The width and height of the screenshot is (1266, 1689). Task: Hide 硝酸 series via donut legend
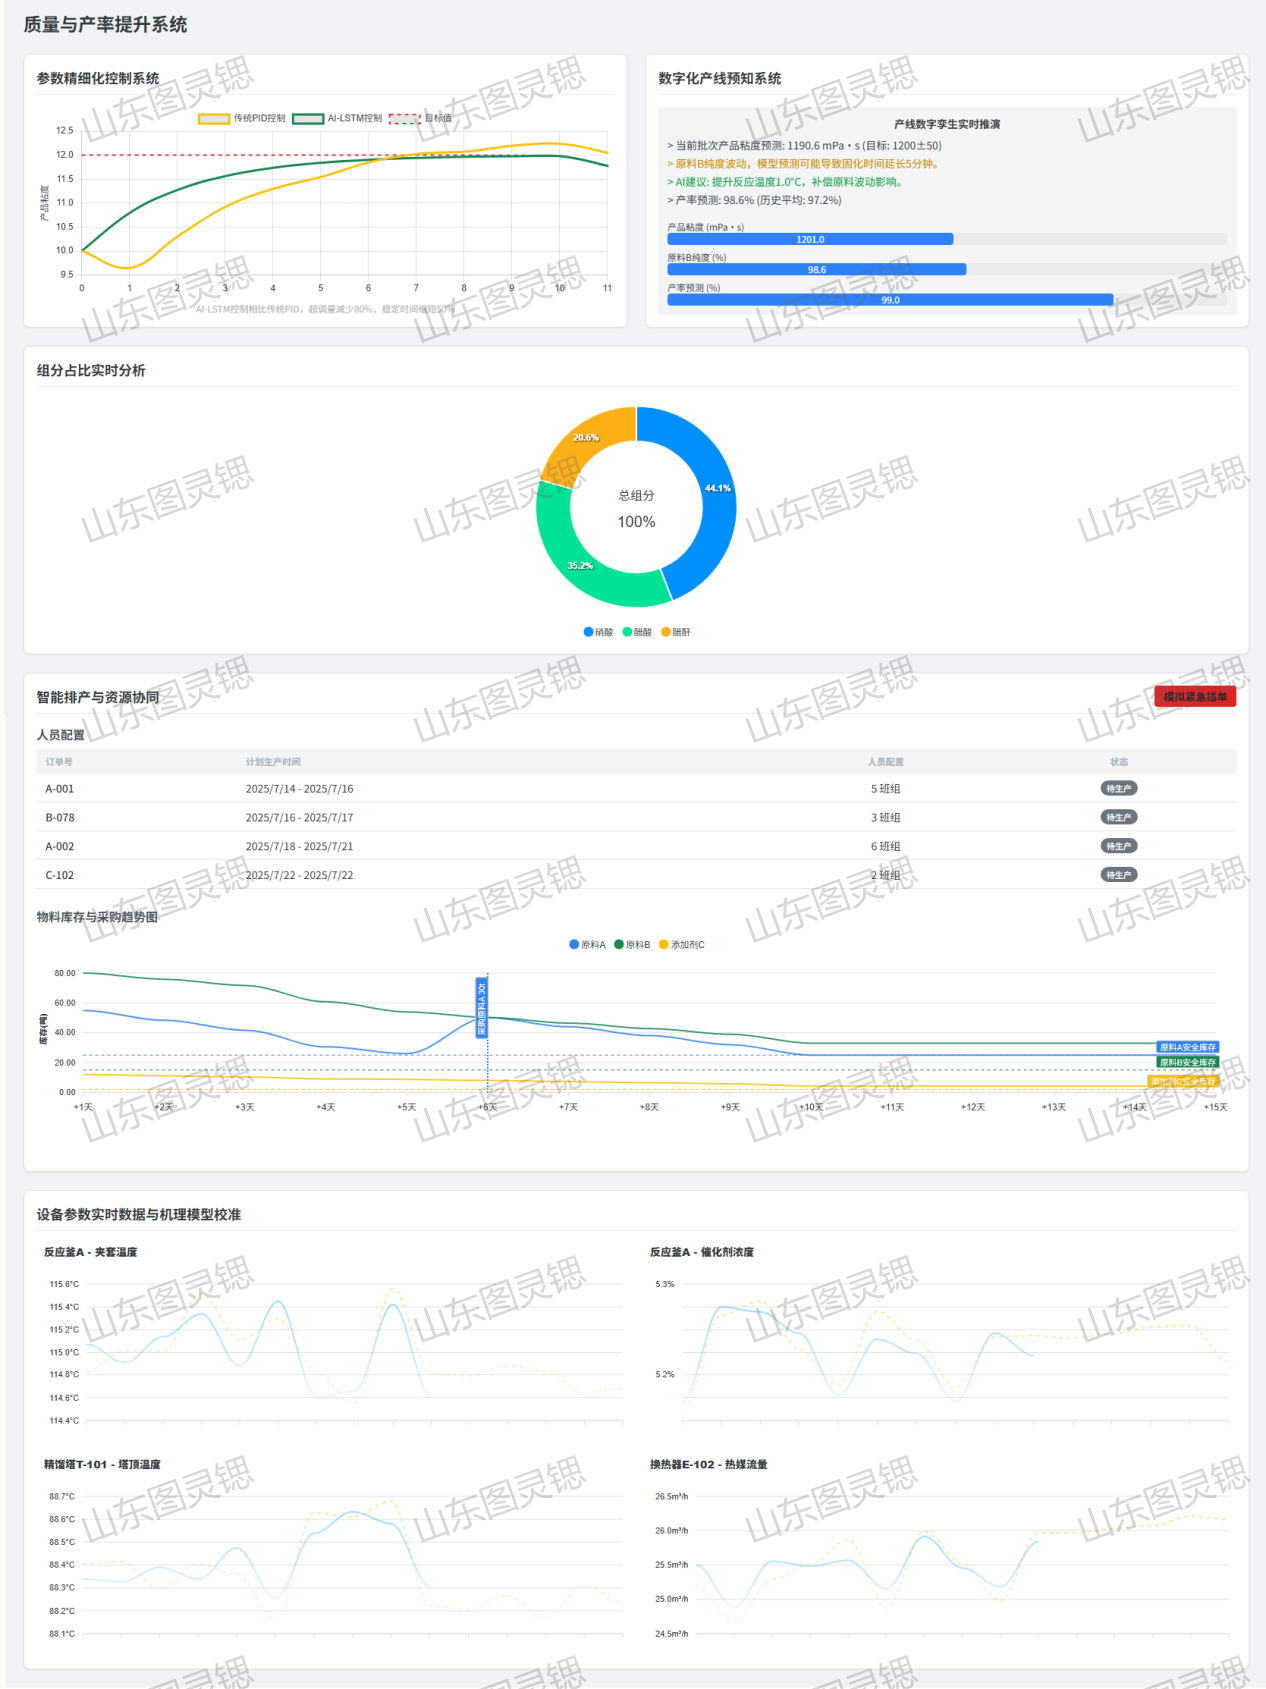point(598,632)
